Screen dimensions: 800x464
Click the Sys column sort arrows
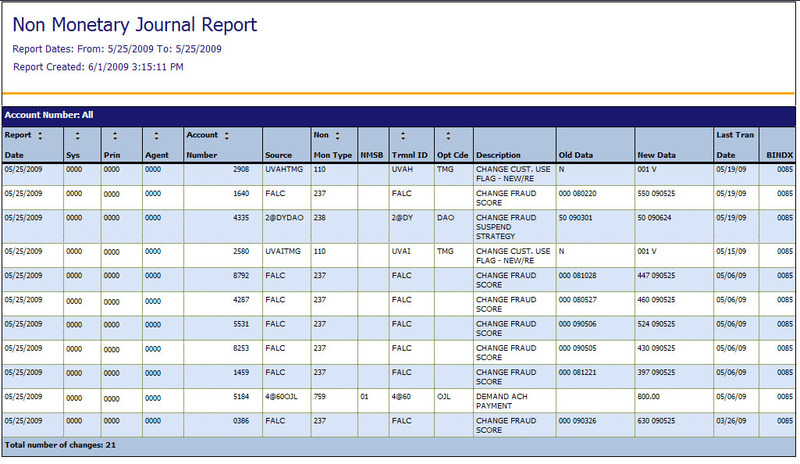point(77,135)
